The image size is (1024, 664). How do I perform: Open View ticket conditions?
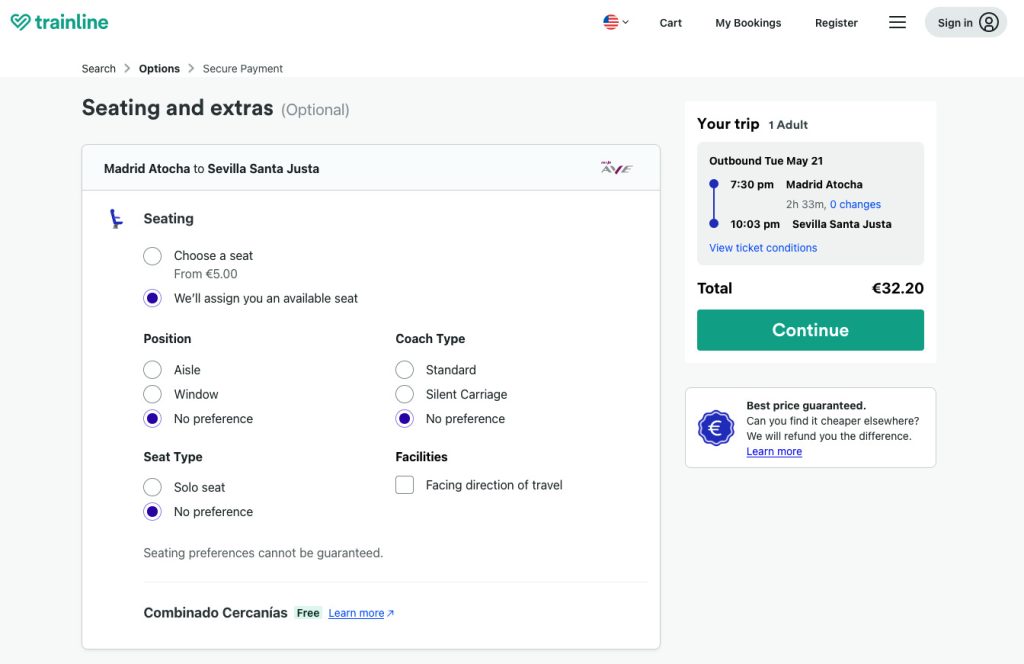tap(763, 248)
